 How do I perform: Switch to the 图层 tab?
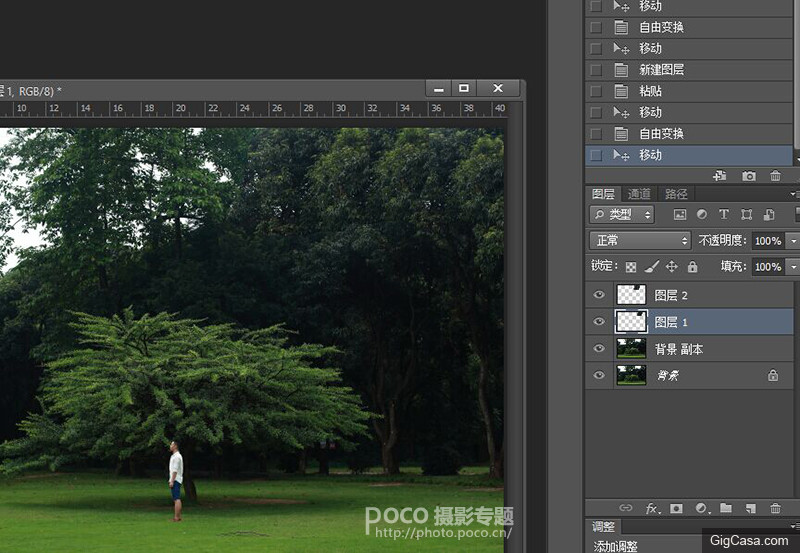[603, 194]
